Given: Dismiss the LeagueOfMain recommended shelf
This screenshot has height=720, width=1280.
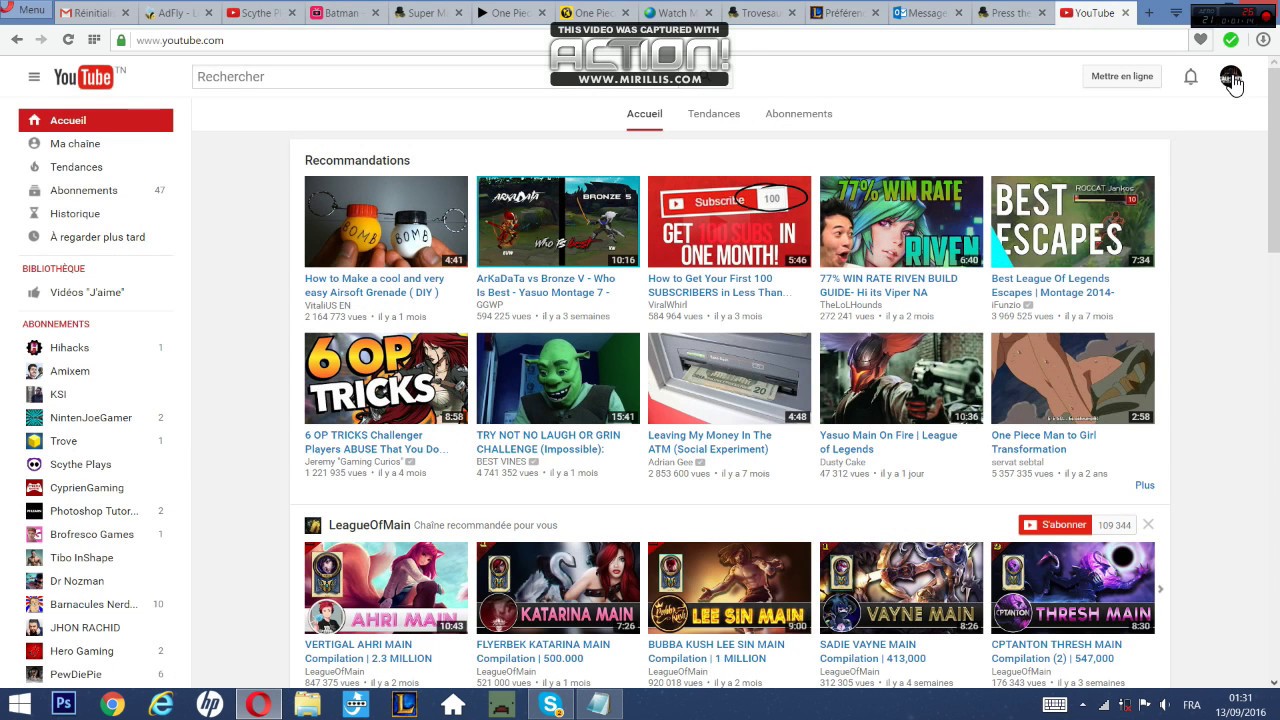Looking at the screenshot, I should [1148, 524].
